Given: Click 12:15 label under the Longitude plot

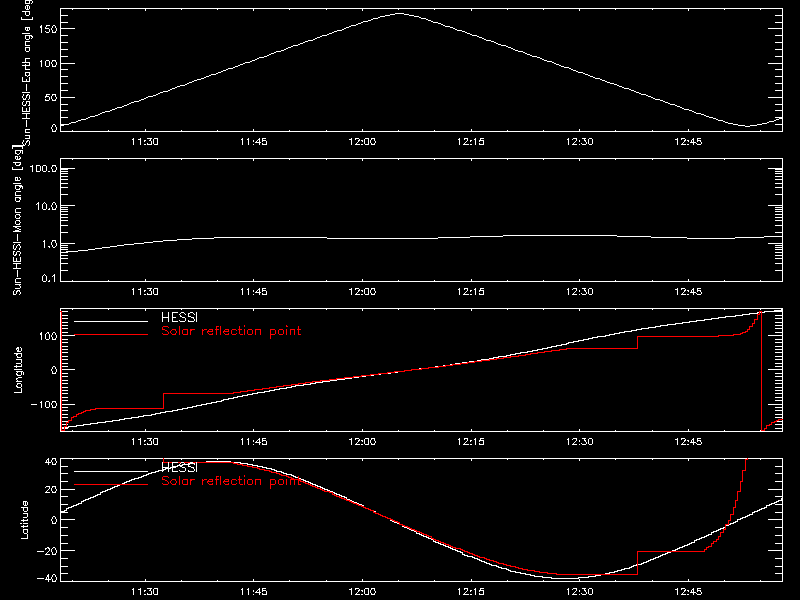Looking at the screenshot, I should tap(471, 442).
